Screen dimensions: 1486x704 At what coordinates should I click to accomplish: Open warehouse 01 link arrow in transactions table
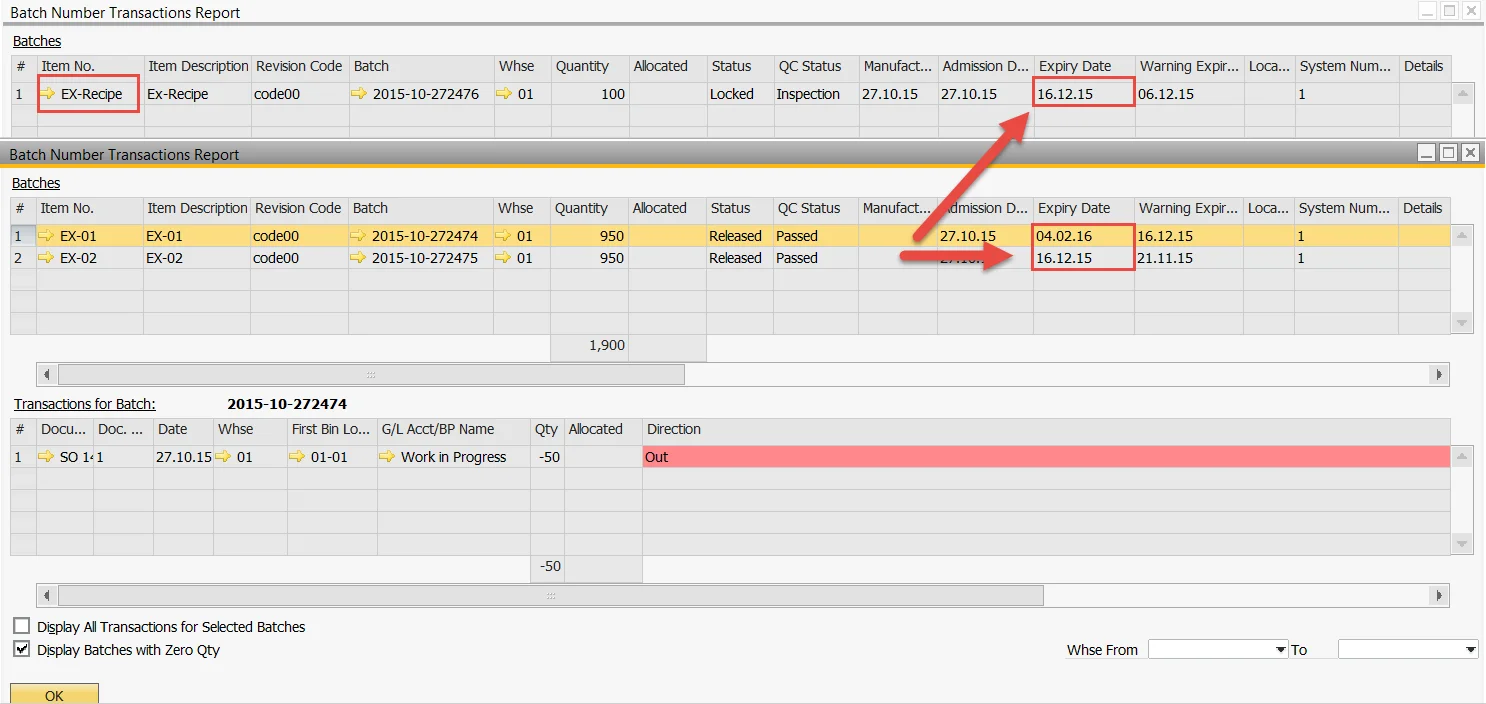pos(225,457)
